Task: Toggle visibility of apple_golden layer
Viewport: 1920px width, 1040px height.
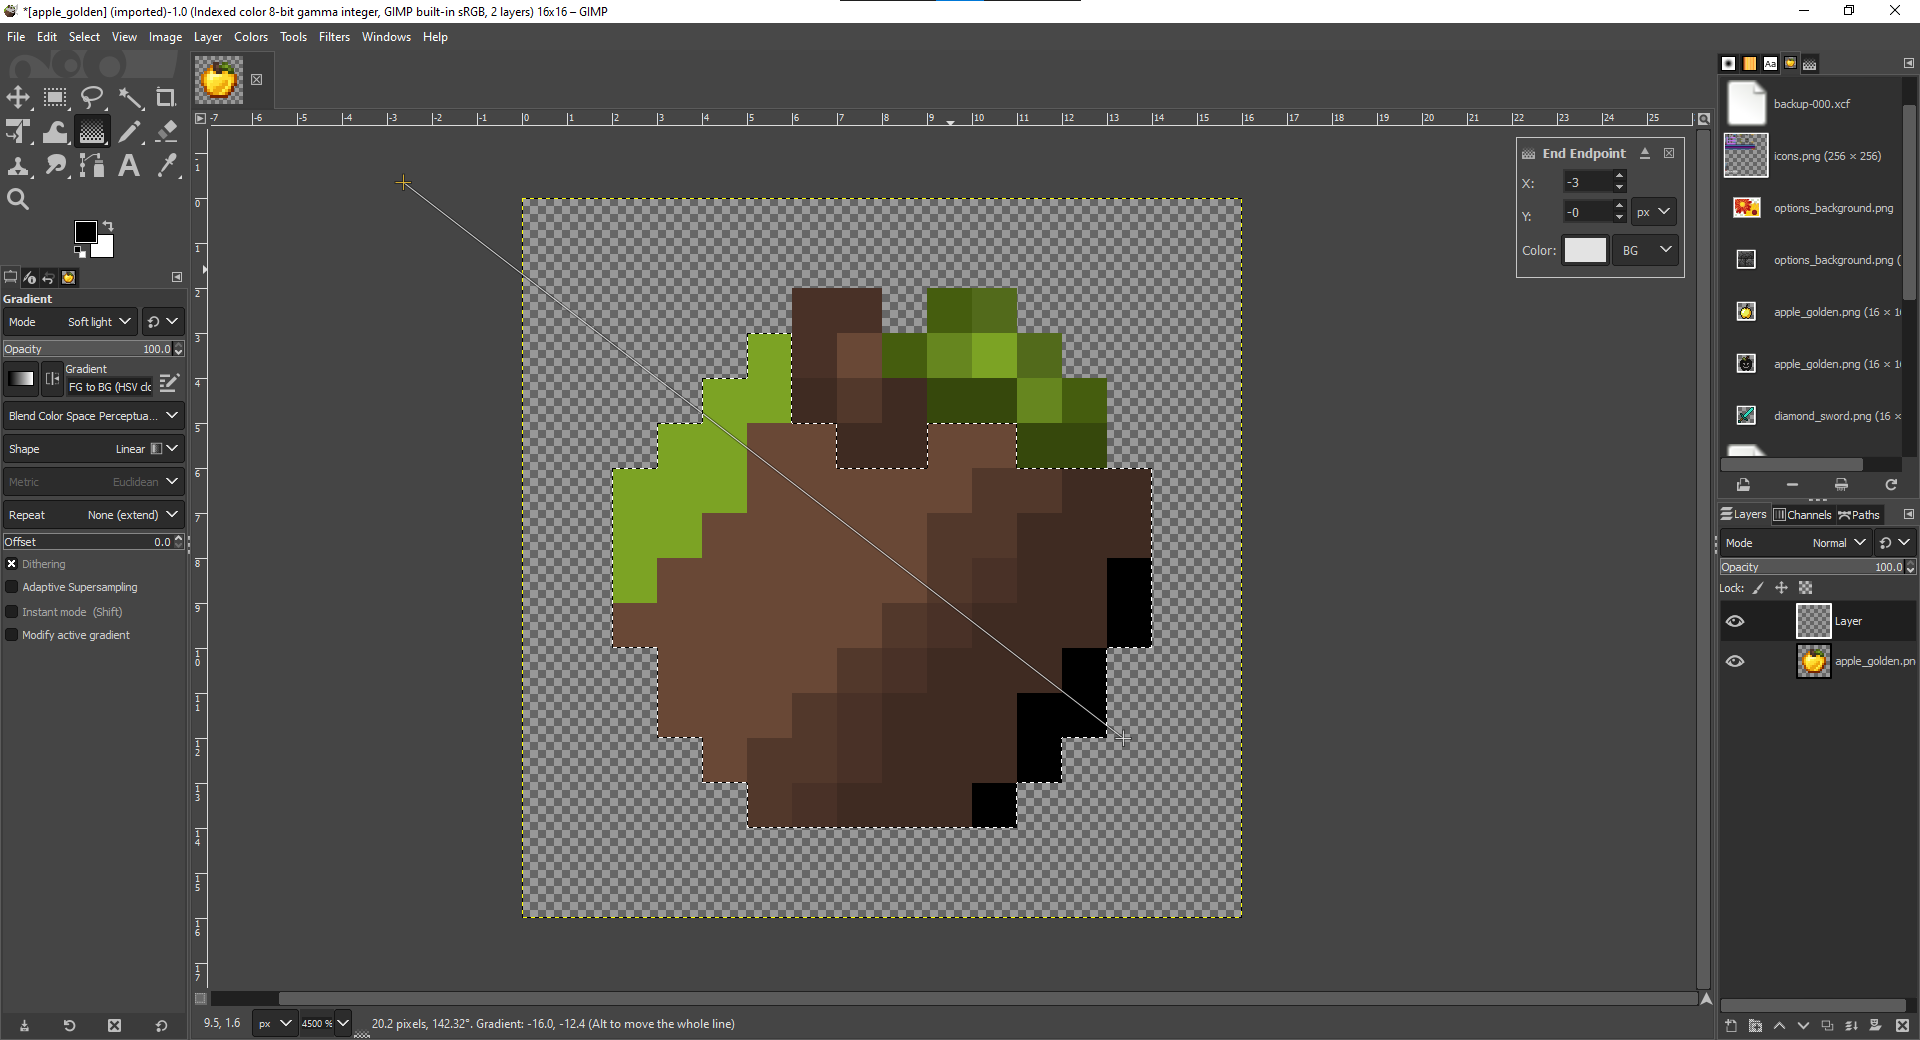Action: [x=1735, y=661]
